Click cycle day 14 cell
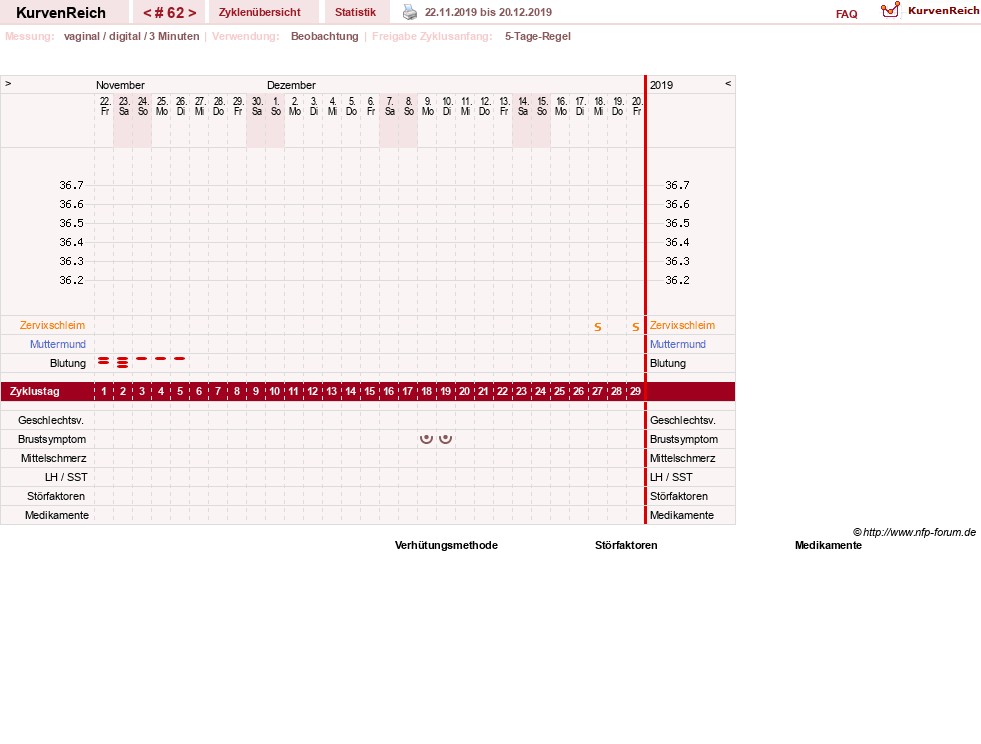The height and width of the screenshot is (744, 981). pyautogui.click(x=351, y=391)
